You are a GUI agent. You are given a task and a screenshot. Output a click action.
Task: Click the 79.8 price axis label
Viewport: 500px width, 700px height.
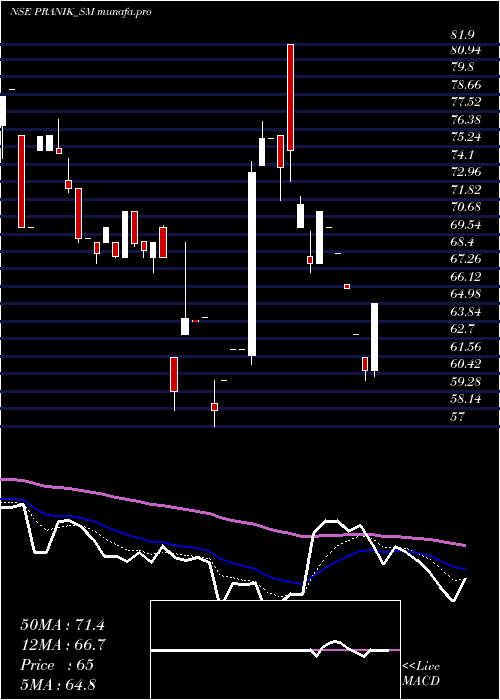pyautogui.click(x=462, y=67)
